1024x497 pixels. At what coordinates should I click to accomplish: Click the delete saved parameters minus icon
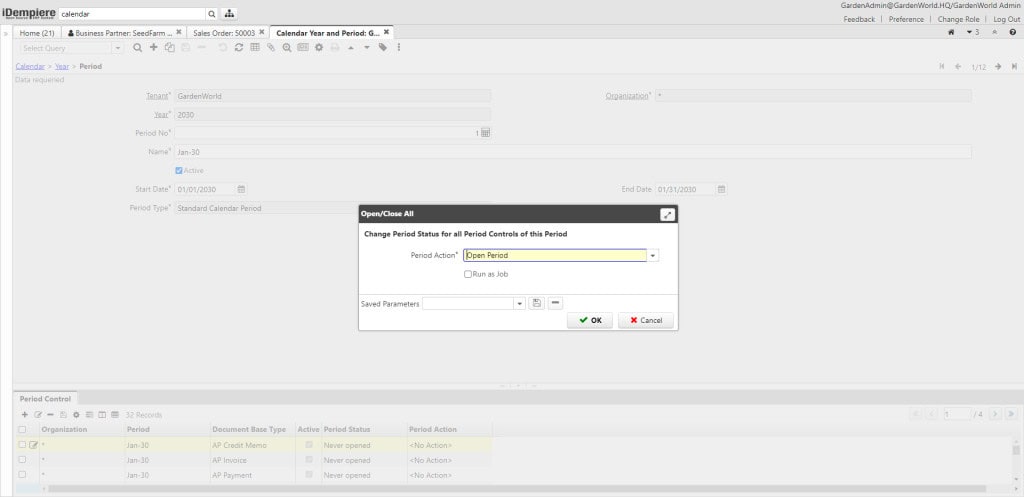tap(555, 303)
